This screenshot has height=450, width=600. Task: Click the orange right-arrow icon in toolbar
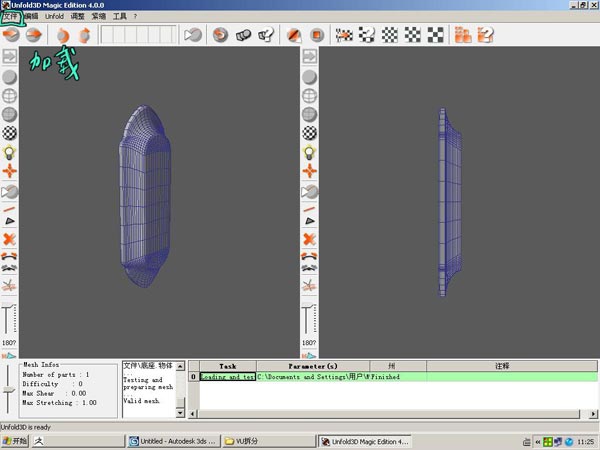[x=34, y=35]
